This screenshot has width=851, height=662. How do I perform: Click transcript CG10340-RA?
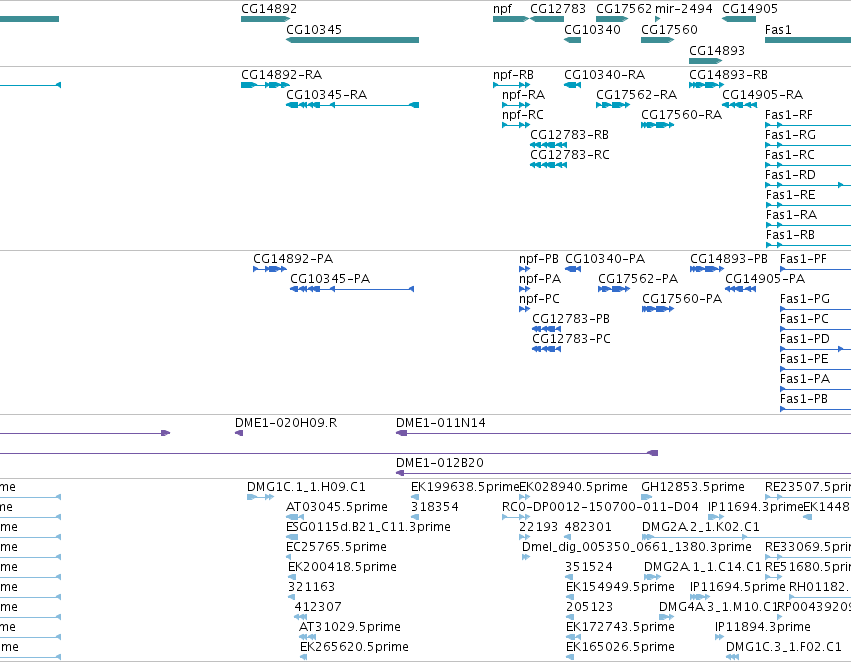click(604, 75)
